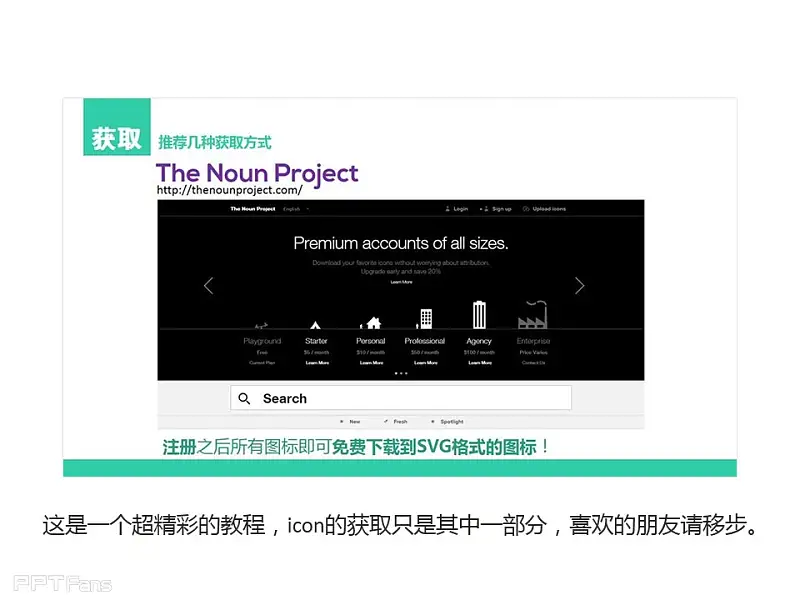Select the Enterprise factory icon
This screenshot has height=600, width=800.
coord(532,317)
